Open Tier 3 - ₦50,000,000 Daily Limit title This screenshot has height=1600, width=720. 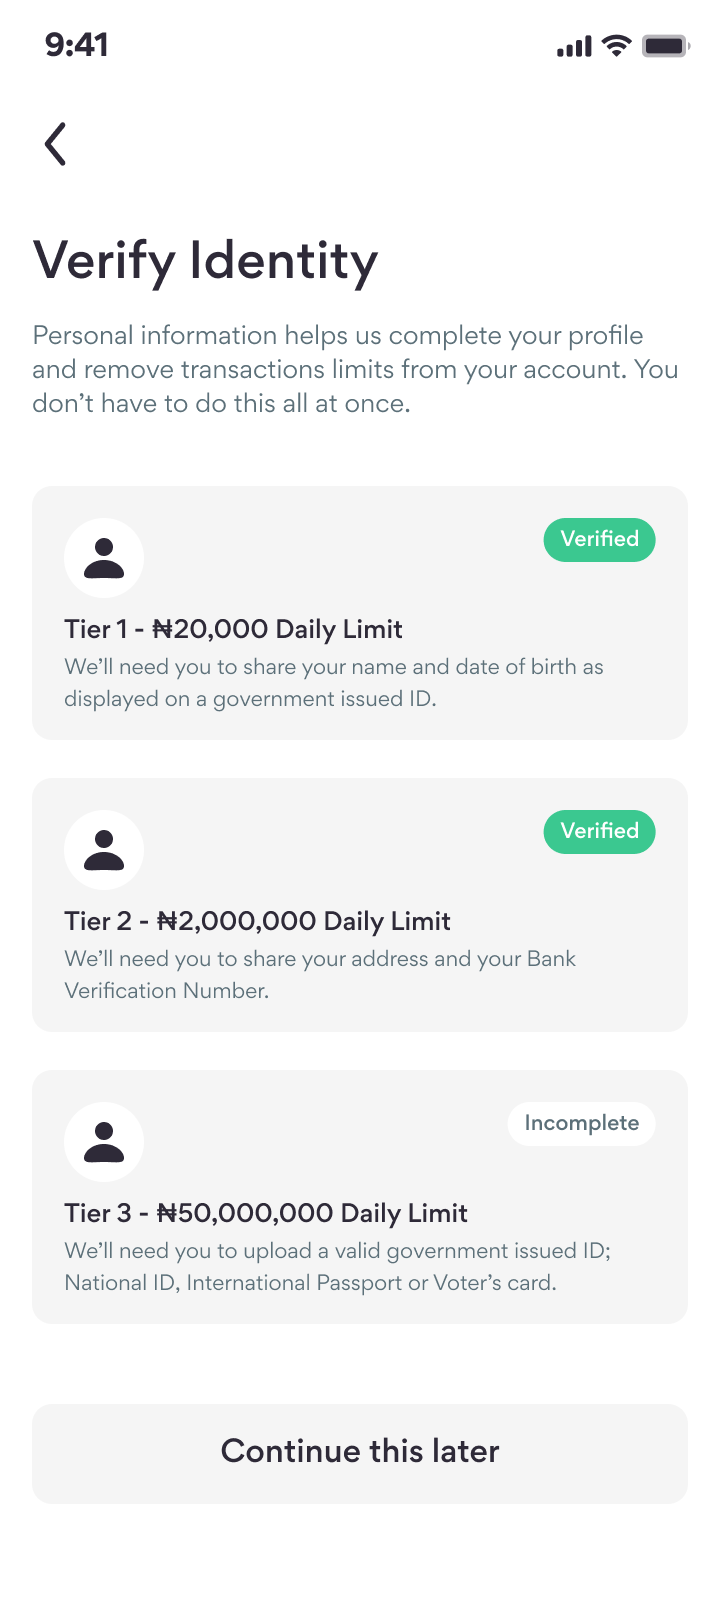click(266, 1213)
